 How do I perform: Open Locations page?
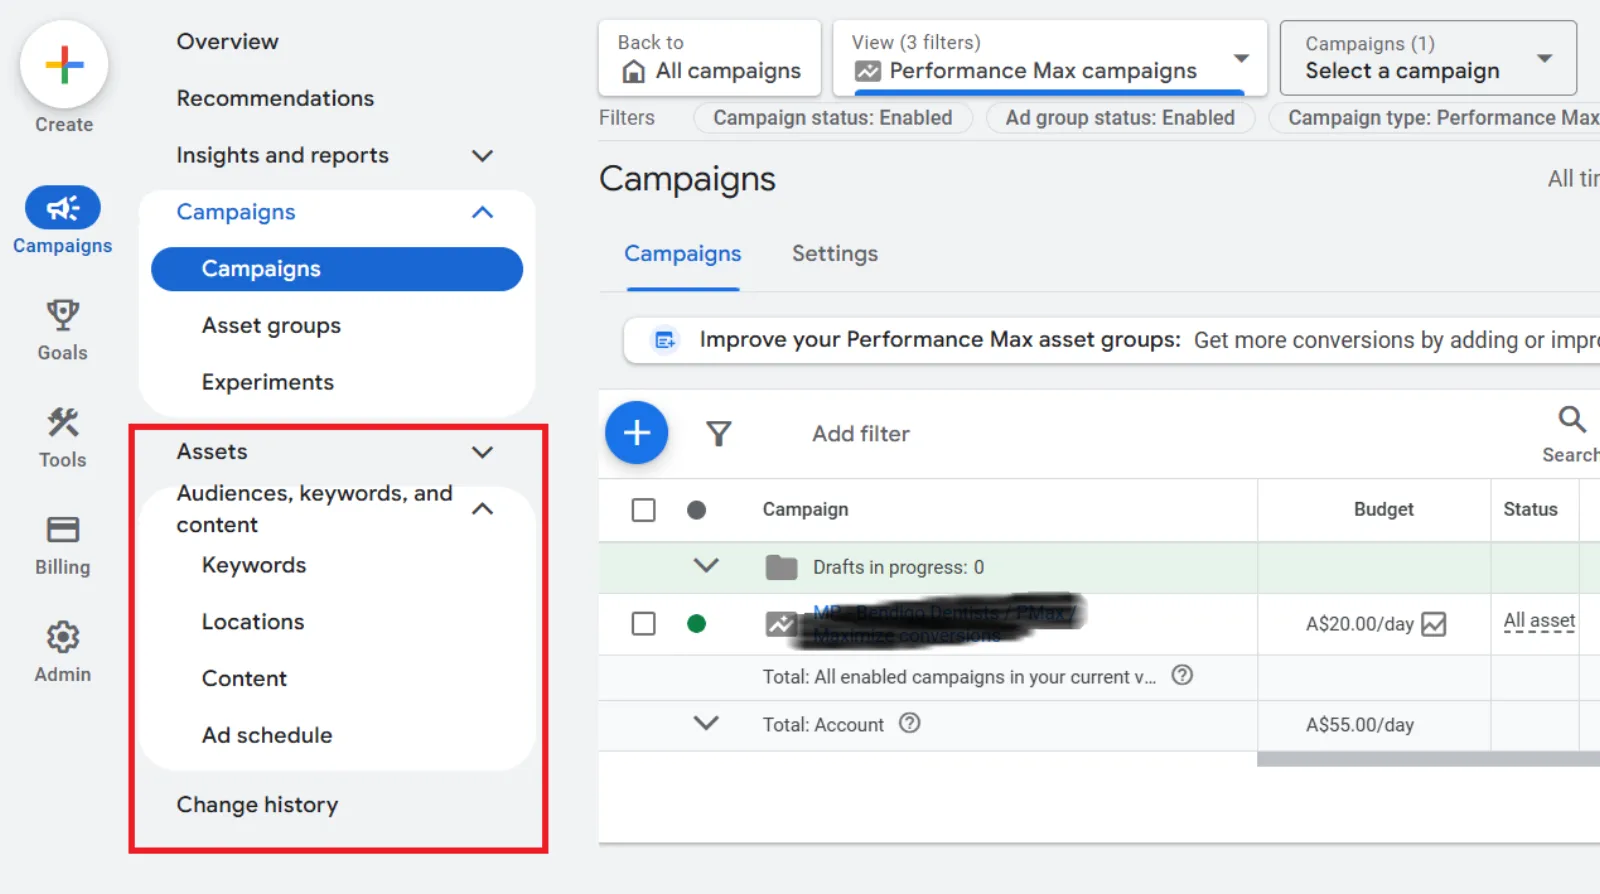tap(253, 622)
